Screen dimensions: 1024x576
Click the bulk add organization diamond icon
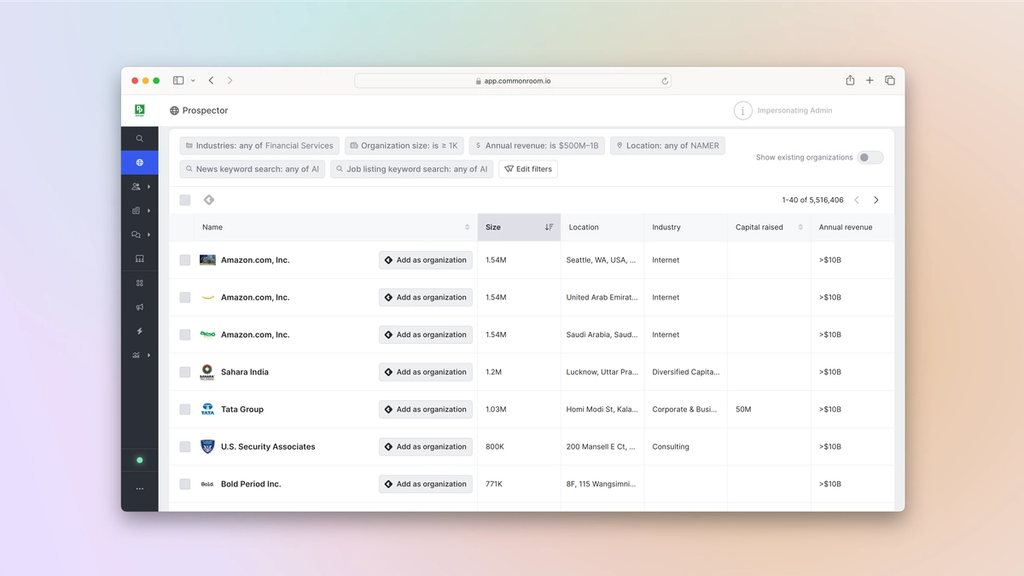tap(209, 200)
